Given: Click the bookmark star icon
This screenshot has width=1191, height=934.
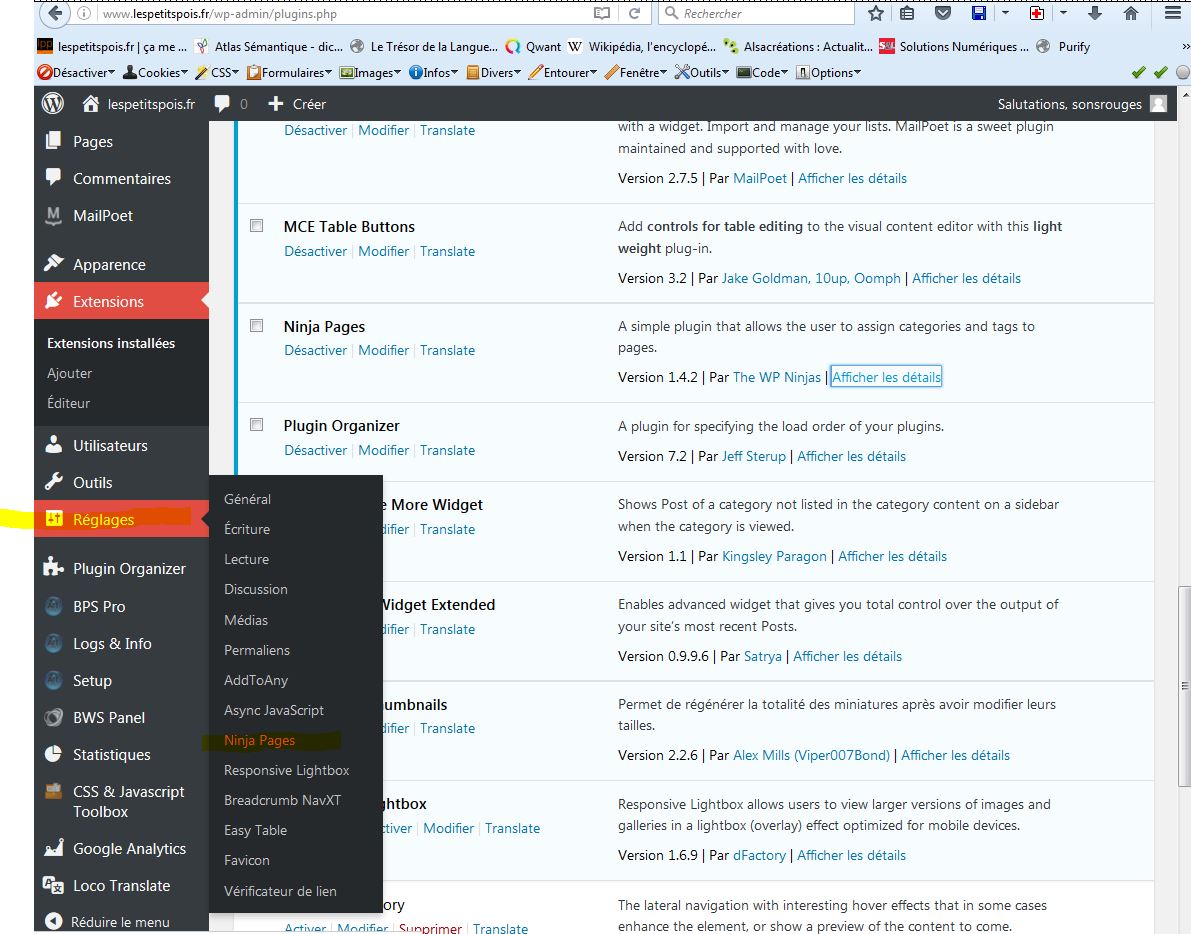Looking at the screenshot, I should pos(876,14).
